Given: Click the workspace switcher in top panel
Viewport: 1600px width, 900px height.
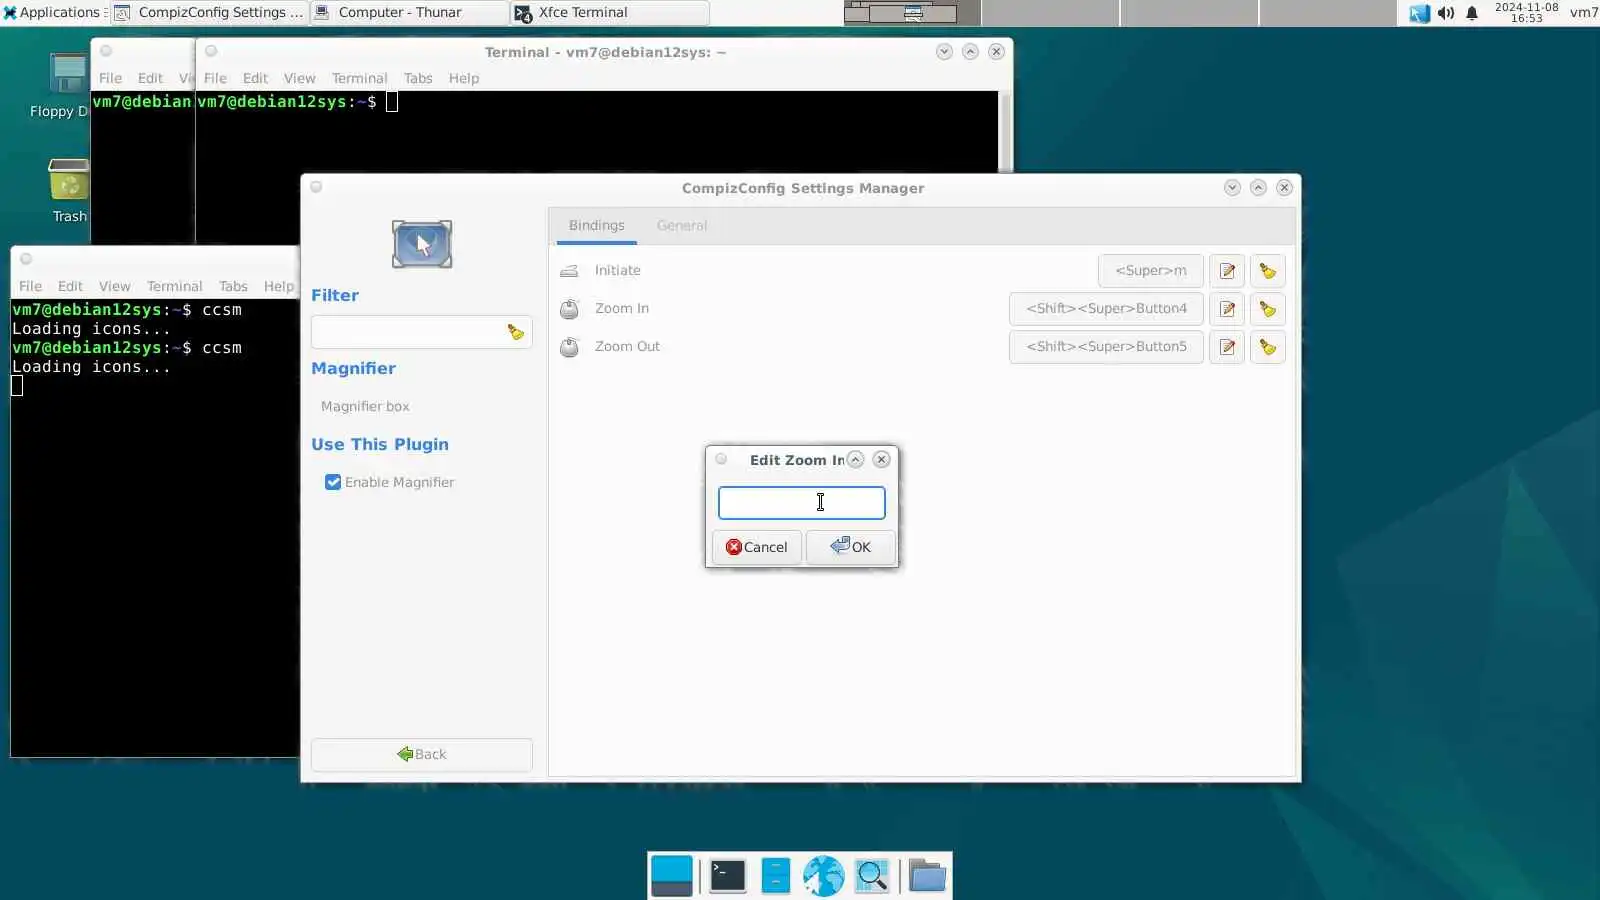Looking at the screenshot, I should (1119, 13).
